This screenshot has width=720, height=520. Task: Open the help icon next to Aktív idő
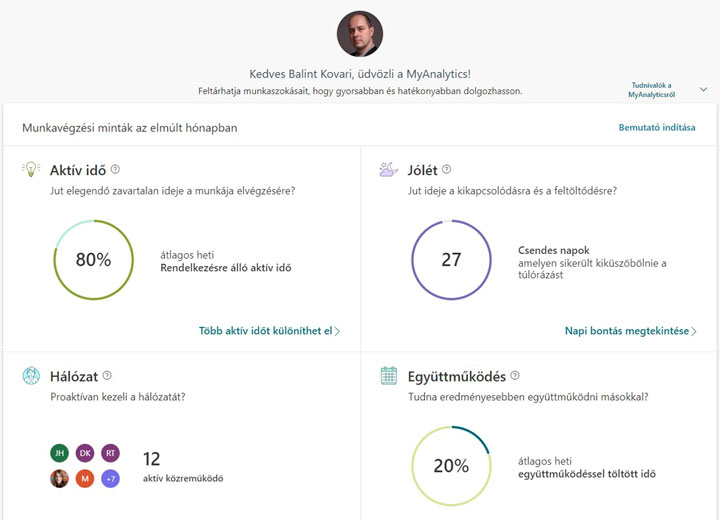click(115, 169)
